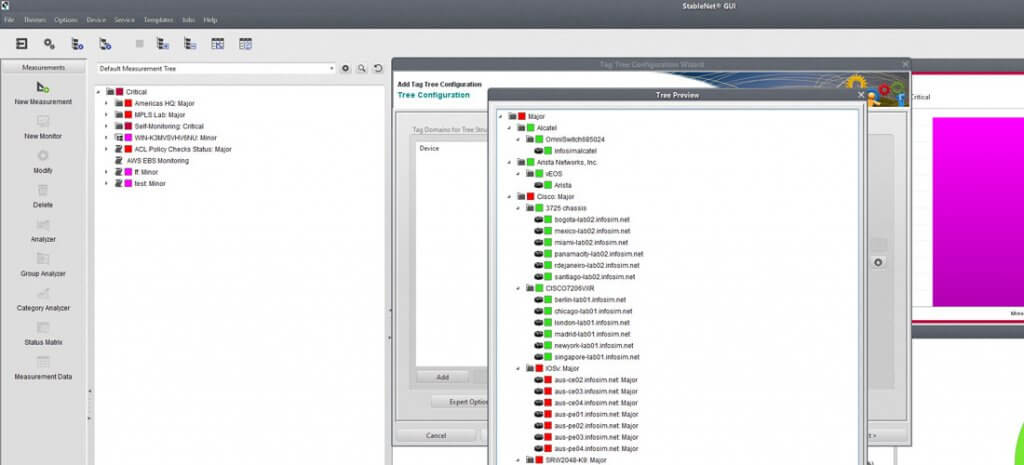The height and width of the screenshot is (465, 1024).
Task: Select berlin-lab01.infosim.net in Tree Preview
Action: [x=589, y=300]
